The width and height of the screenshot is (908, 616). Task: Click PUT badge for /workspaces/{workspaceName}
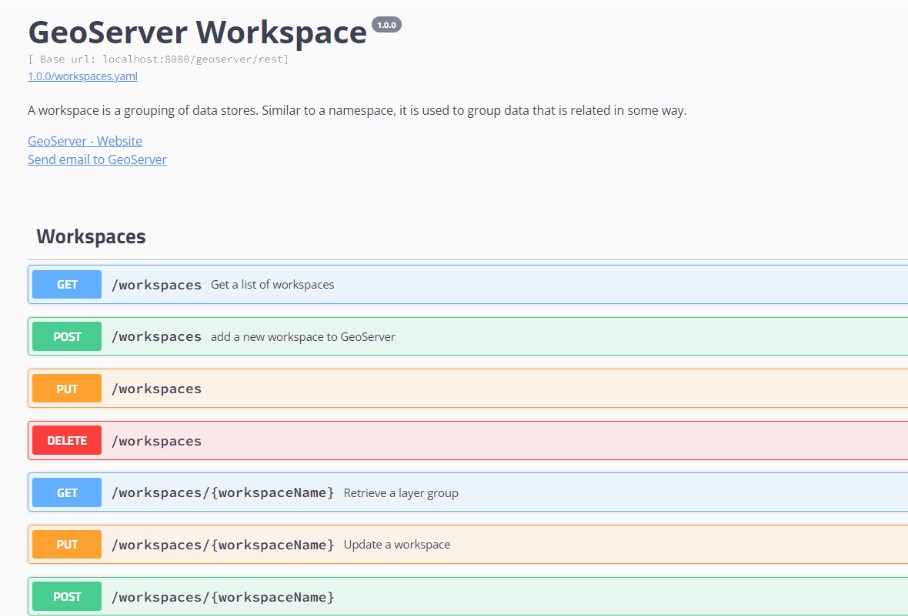(x=67, y=545)
